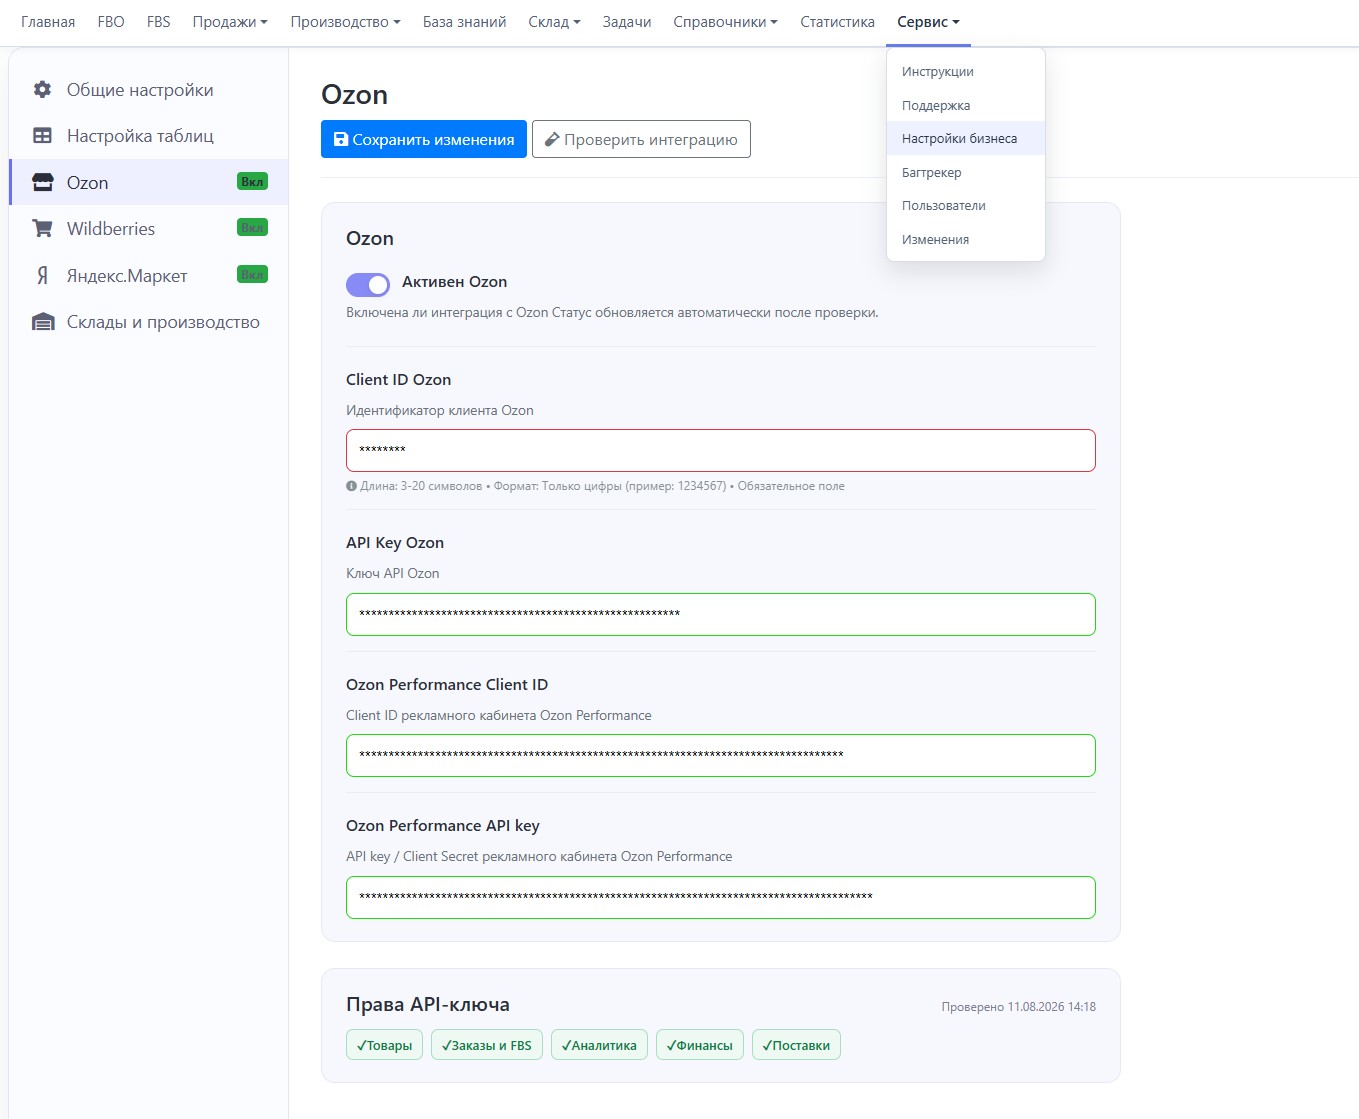Click the ✓Заказы и FBS permission badge
Viewport: 1359px width, 1119px height.
[487, 1045]
